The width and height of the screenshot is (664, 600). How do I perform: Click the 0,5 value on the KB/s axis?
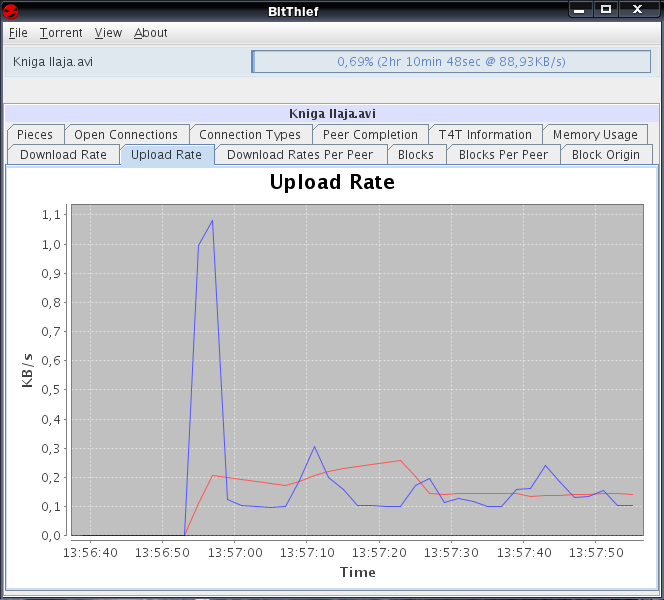[x=51, y=390]
